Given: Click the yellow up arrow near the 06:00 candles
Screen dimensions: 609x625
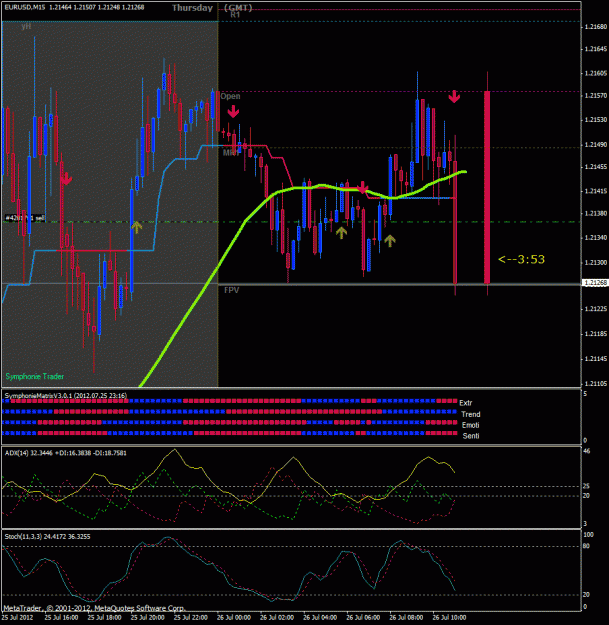Looking at the screenshot, I should tap(389, 241).
